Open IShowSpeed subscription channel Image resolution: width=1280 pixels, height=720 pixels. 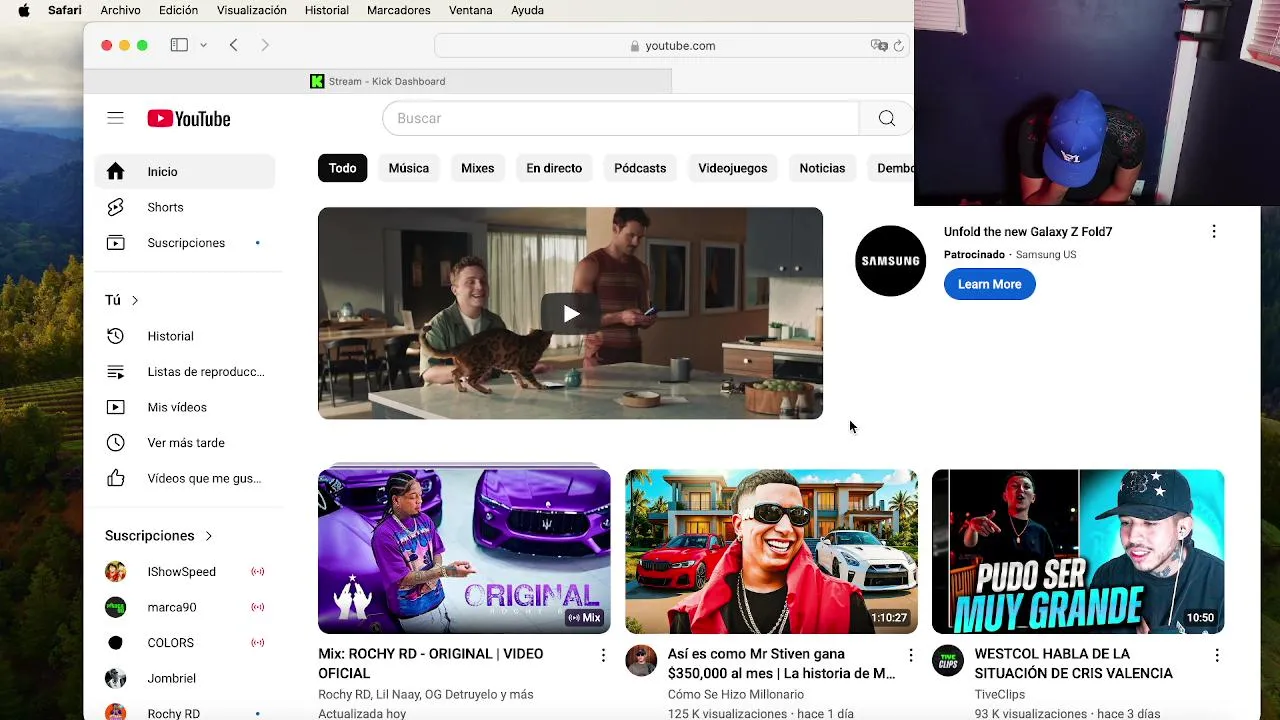tap(185, 572)
